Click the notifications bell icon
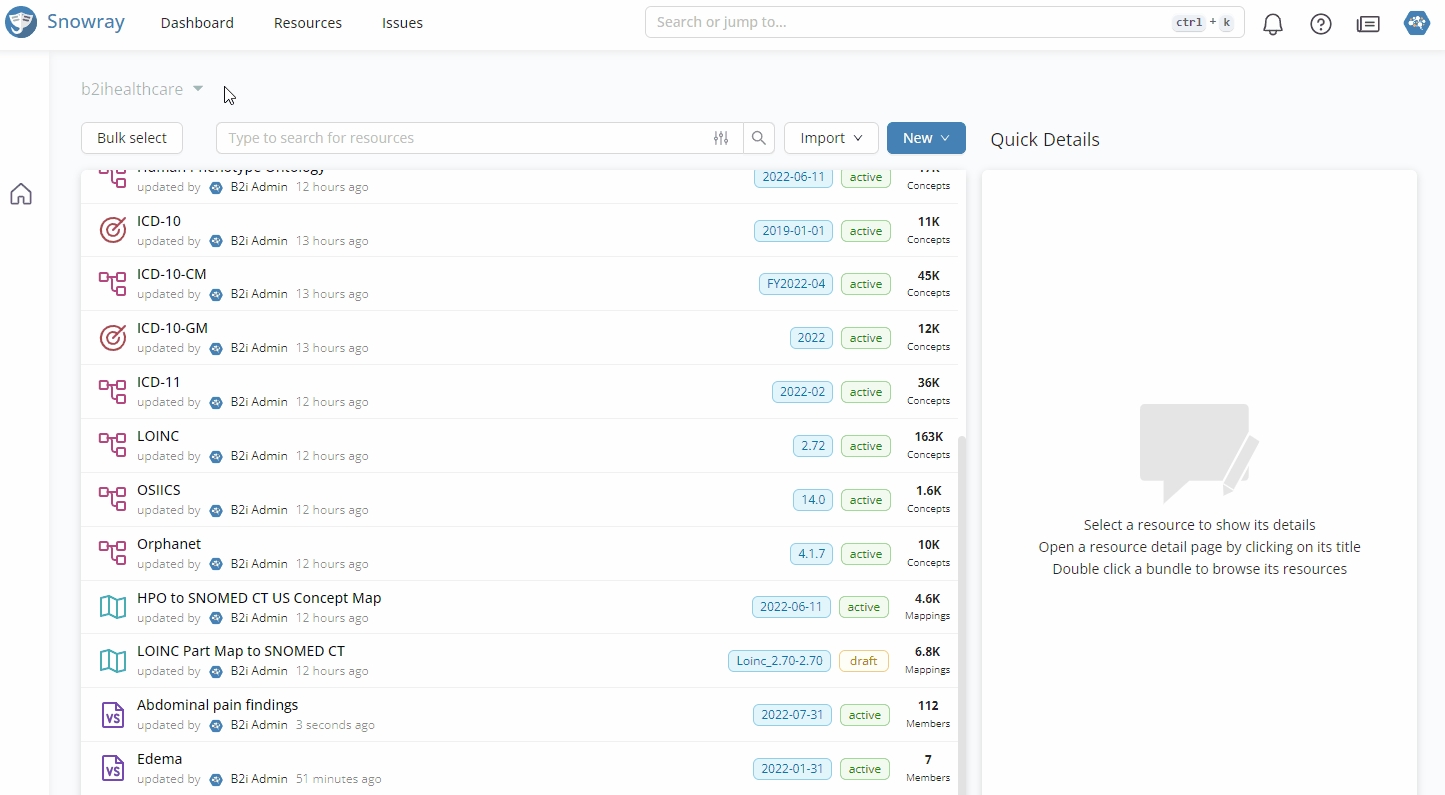 click(1273, 24)
